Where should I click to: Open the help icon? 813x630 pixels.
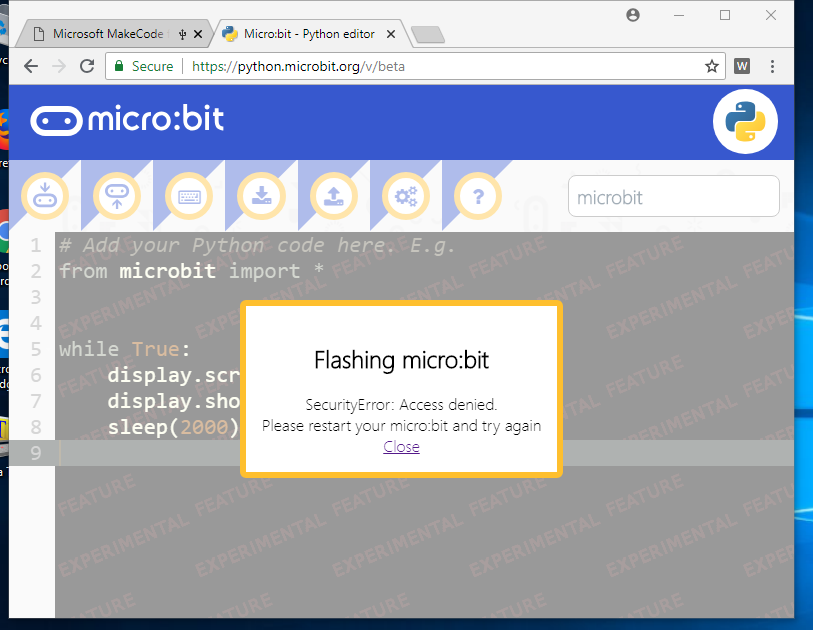477,196
